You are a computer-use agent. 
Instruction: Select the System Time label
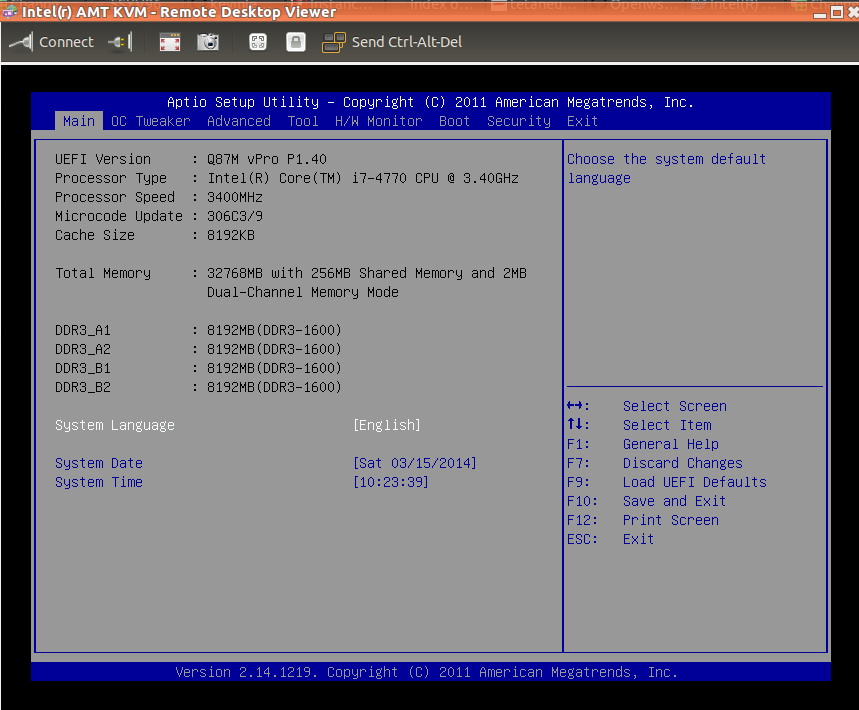coord(99,482)
